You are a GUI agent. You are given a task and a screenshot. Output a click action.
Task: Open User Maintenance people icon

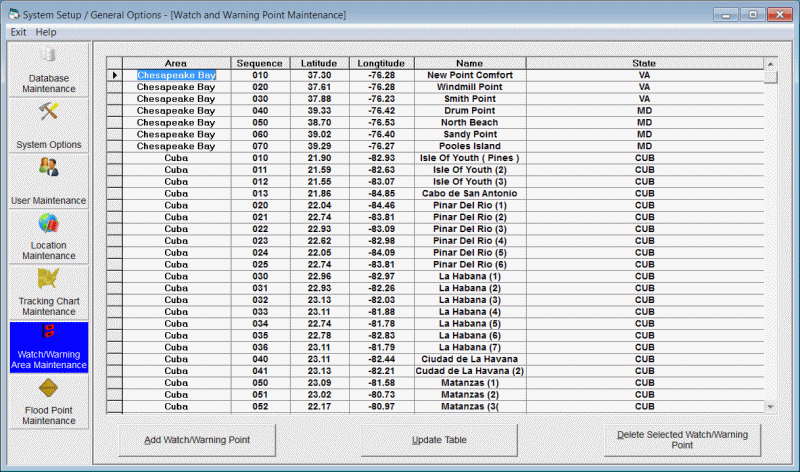click(48, 167)
